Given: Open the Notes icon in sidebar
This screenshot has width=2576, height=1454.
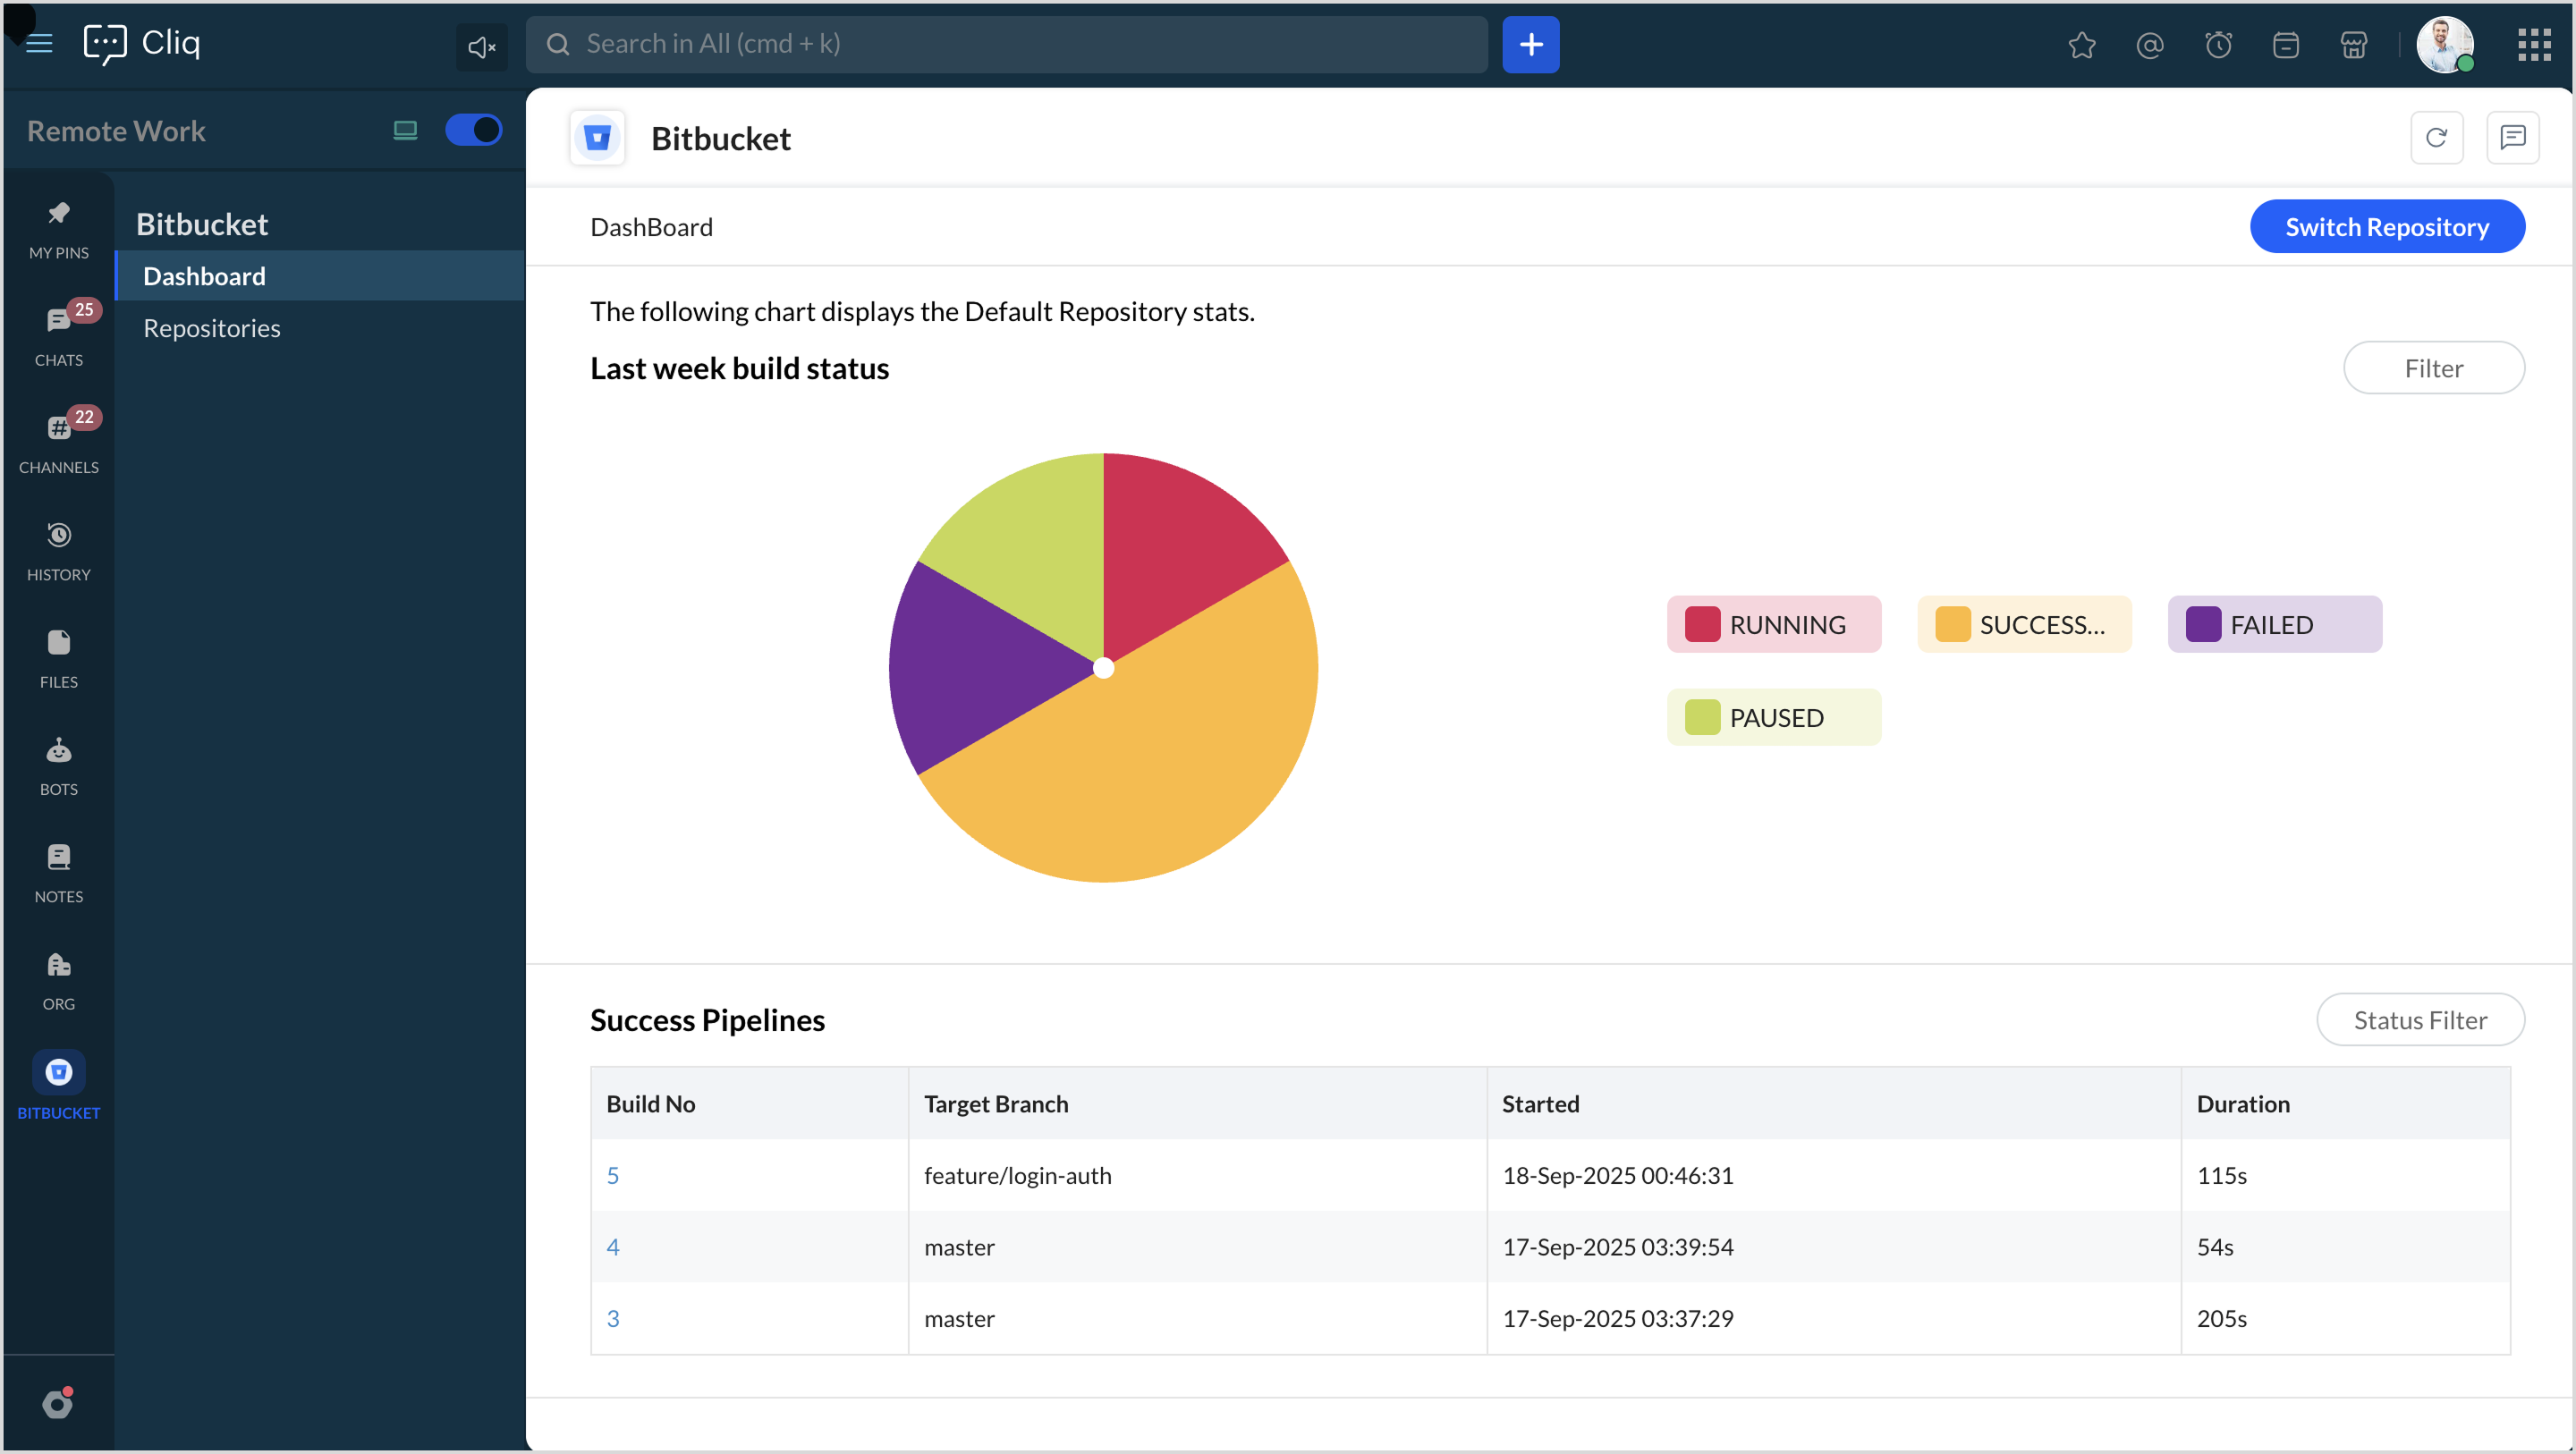Looking at the screenshot, I should click(x=58, y=872).
